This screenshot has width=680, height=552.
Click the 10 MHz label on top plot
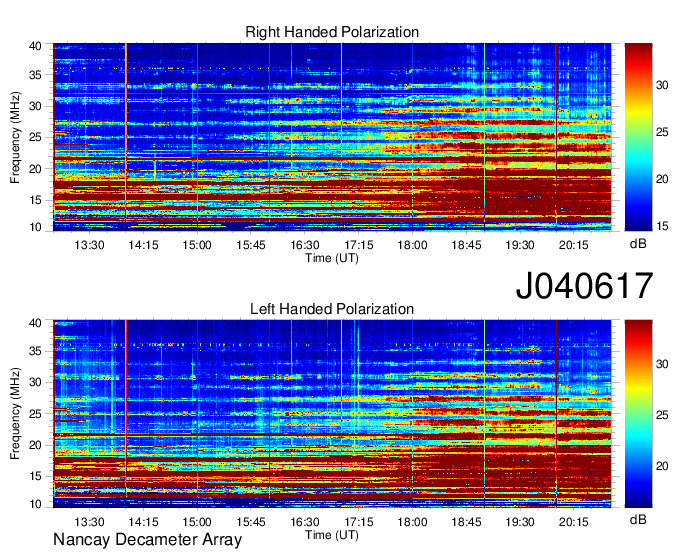35,227
